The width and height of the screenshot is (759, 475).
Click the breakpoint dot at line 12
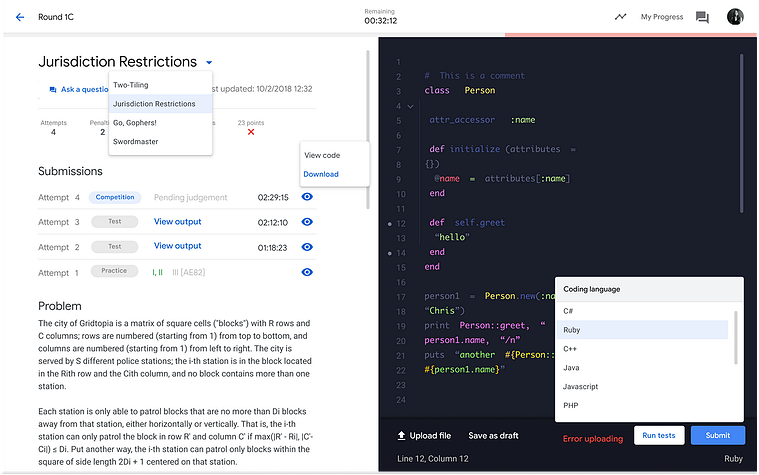pyautogui.click(x=390, y=224)
